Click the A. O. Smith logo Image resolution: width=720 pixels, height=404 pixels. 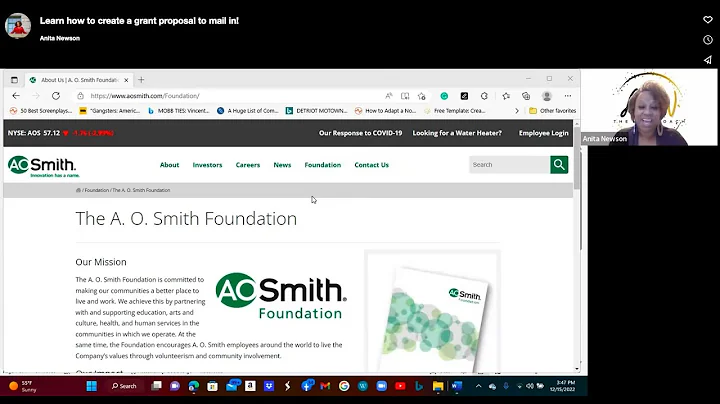pos(43,166)
